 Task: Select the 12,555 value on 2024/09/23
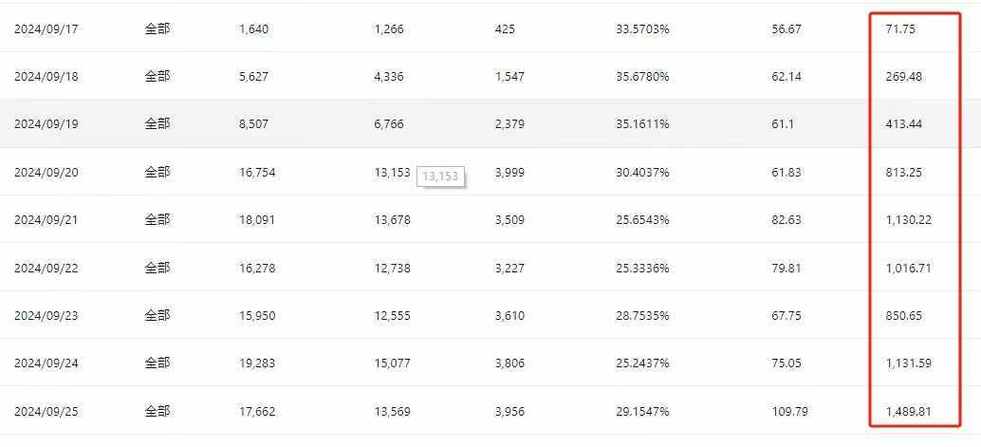pos(392,316)
